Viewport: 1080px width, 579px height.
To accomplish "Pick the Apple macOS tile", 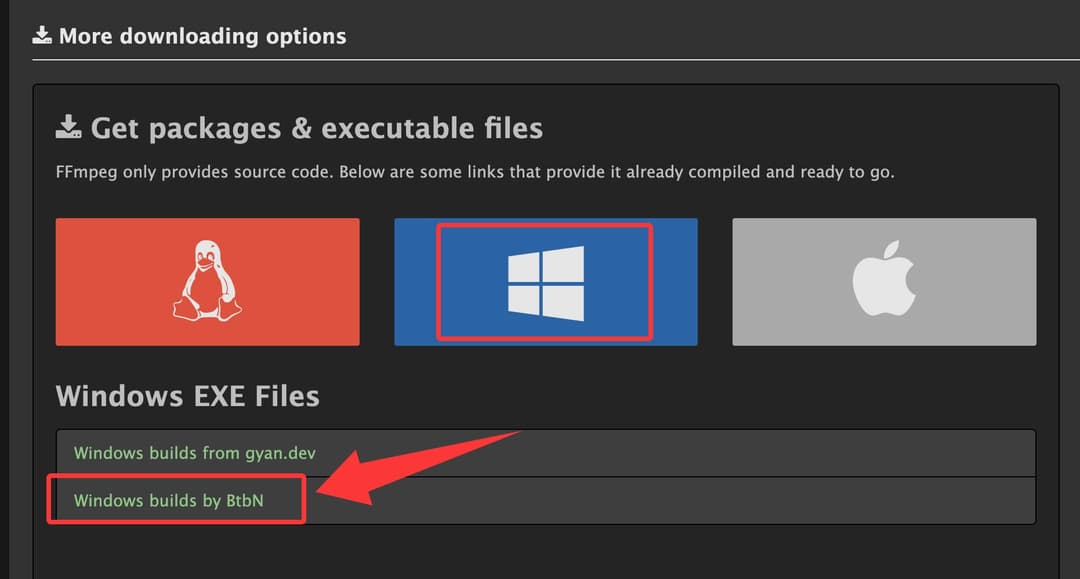I will tap(884, 282).
